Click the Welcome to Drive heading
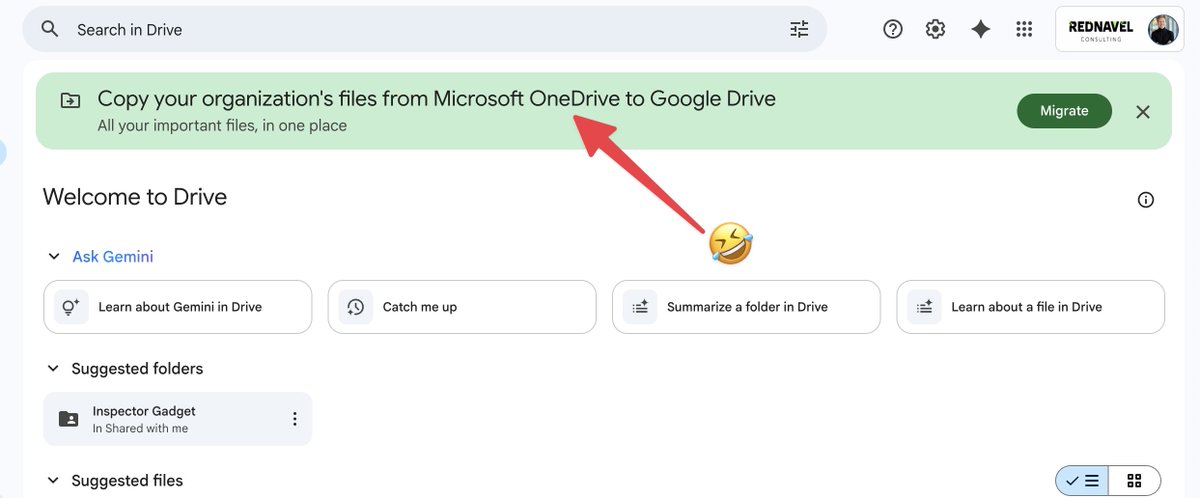Screen dimensions: 1200x498 (135, 197)
